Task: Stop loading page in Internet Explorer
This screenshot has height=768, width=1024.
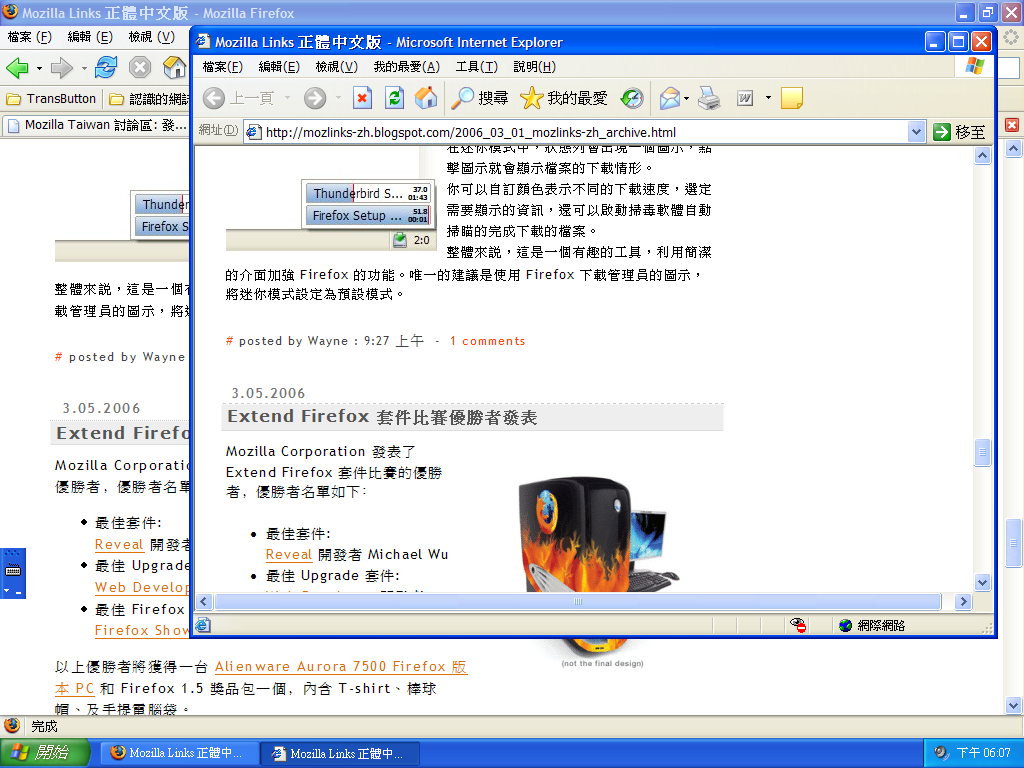Action: coord(362,99)
